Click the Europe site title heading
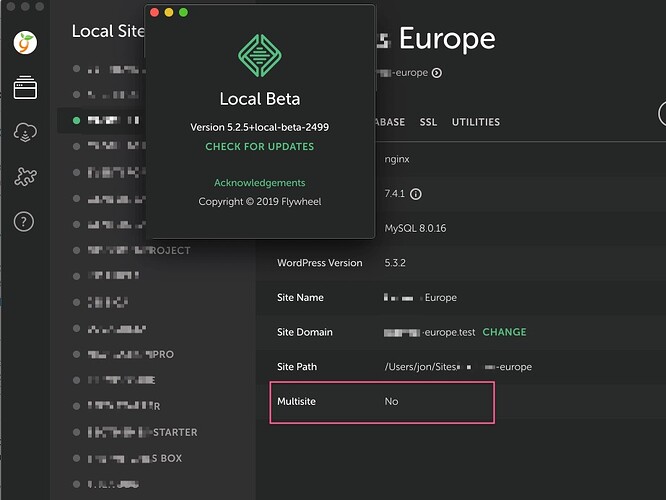The image size is (666, 500). [447, 39]
